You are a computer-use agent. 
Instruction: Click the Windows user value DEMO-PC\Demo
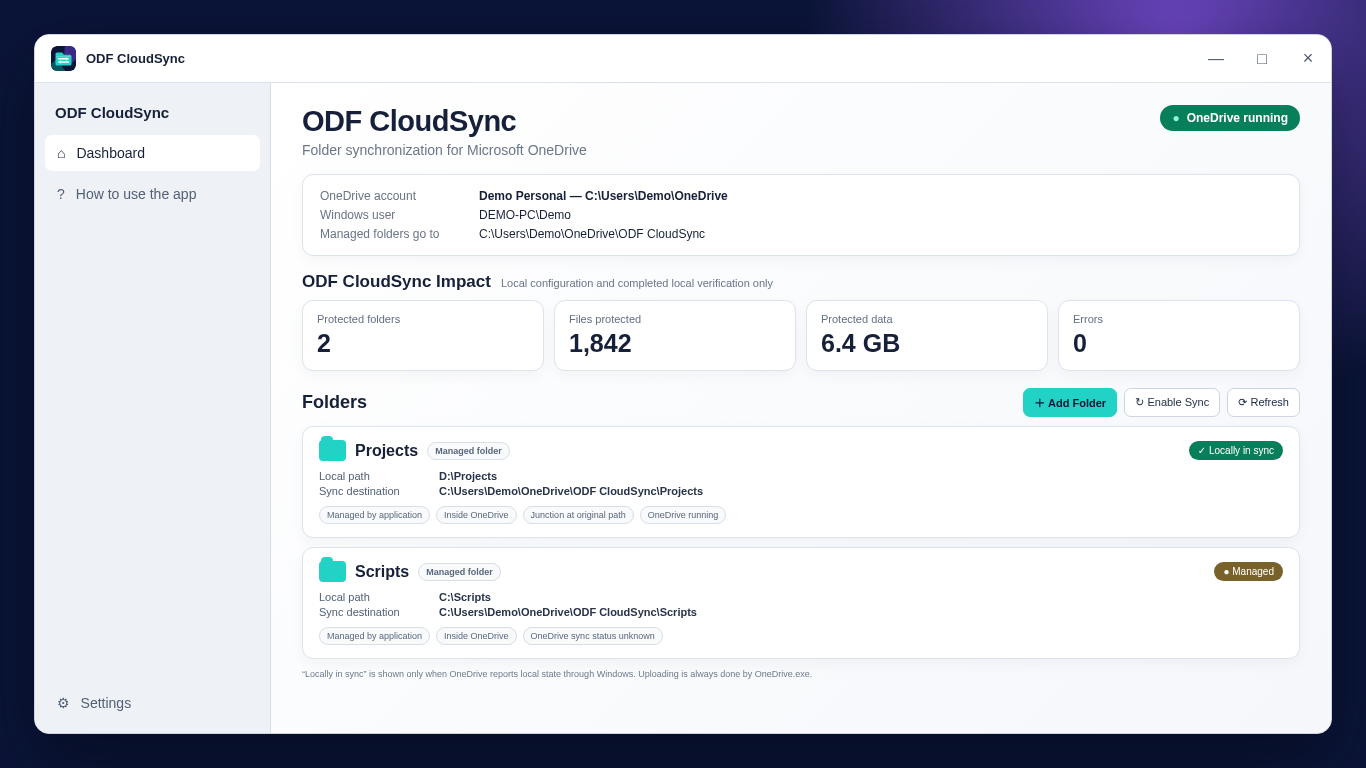tap(525, 215)
